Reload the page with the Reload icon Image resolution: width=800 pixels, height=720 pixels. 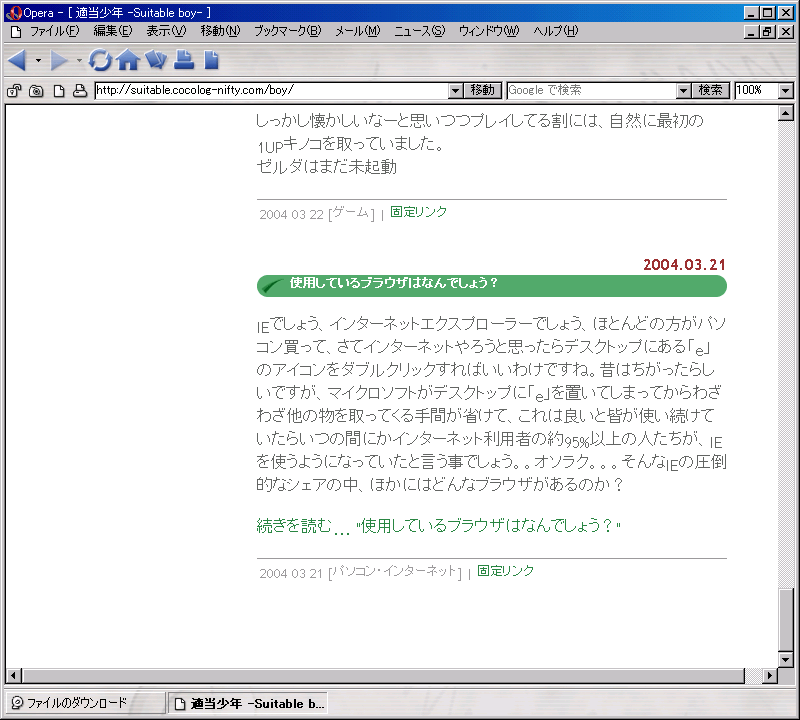click(x=99, y=60)
